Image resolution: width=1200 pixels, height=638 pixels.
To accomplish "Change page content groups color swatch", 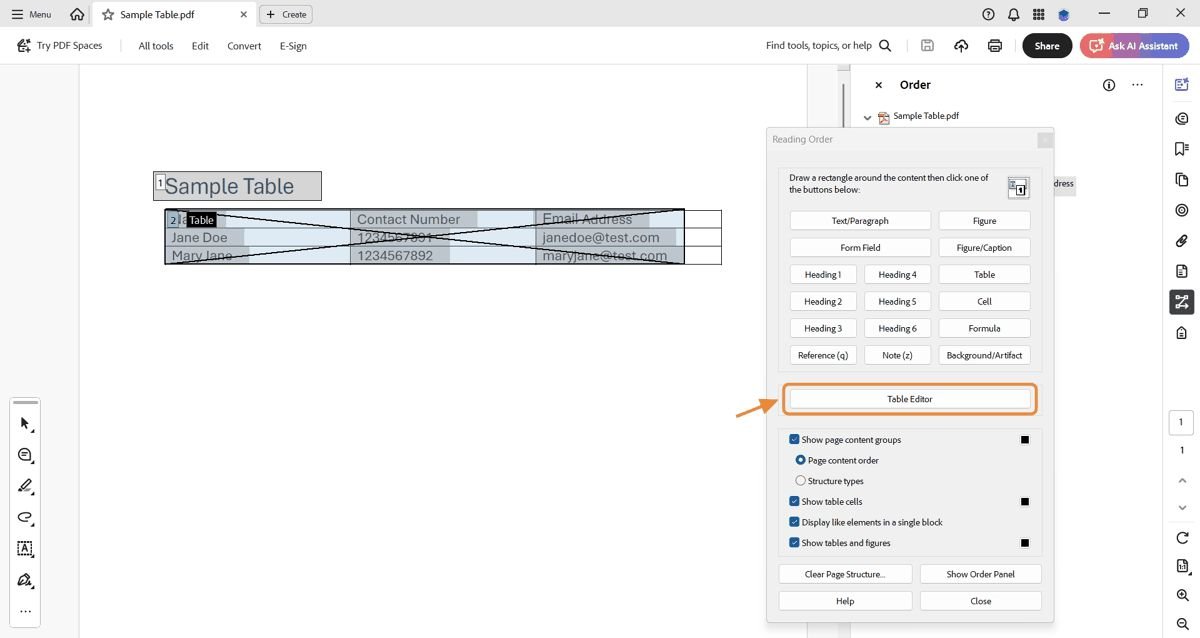I will tap(1024, 439).
